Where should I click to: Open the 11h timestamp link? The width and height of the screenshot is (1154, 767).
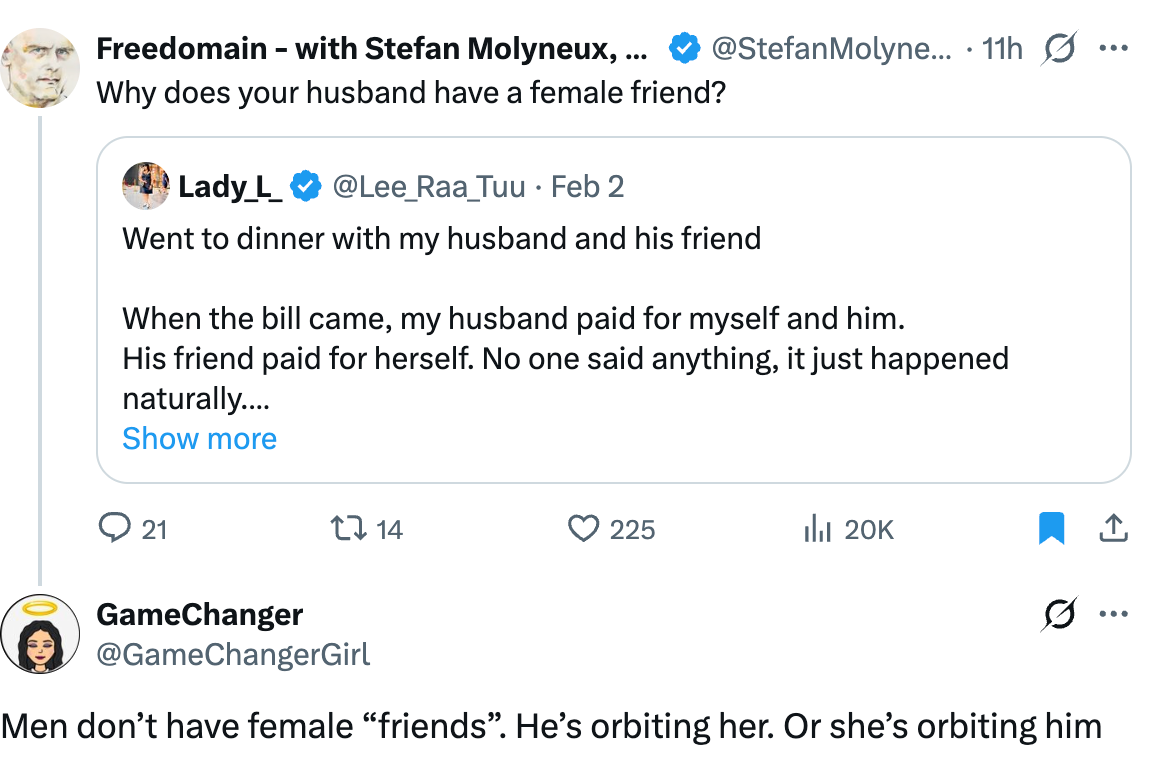[1002, 48]
